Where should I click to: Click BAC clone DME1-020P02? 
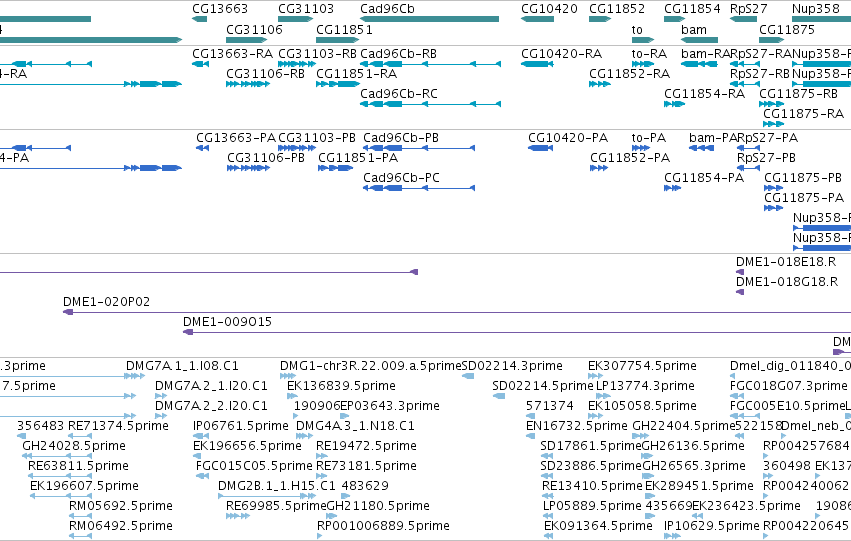tap(106, 302)
